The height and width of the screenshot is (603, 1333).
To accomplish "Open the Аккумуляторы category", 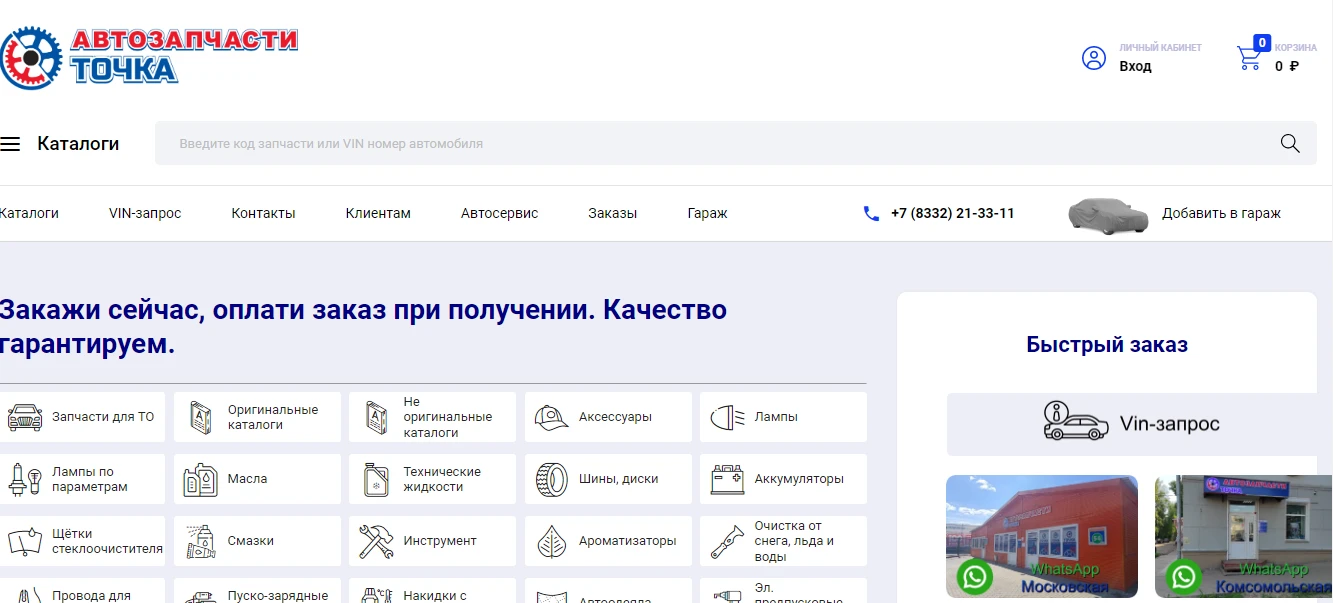I will pos(783,479).
